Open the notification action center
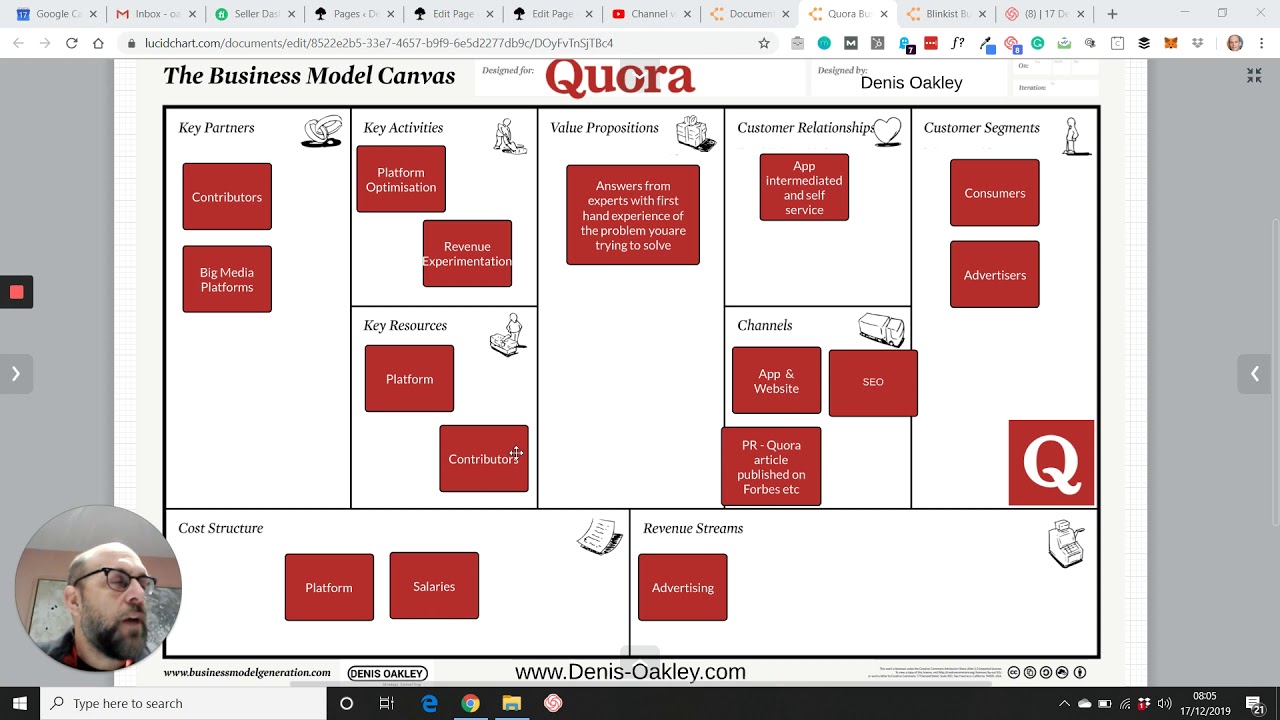Screen dimensions: 1280x720 point(1254,704)
